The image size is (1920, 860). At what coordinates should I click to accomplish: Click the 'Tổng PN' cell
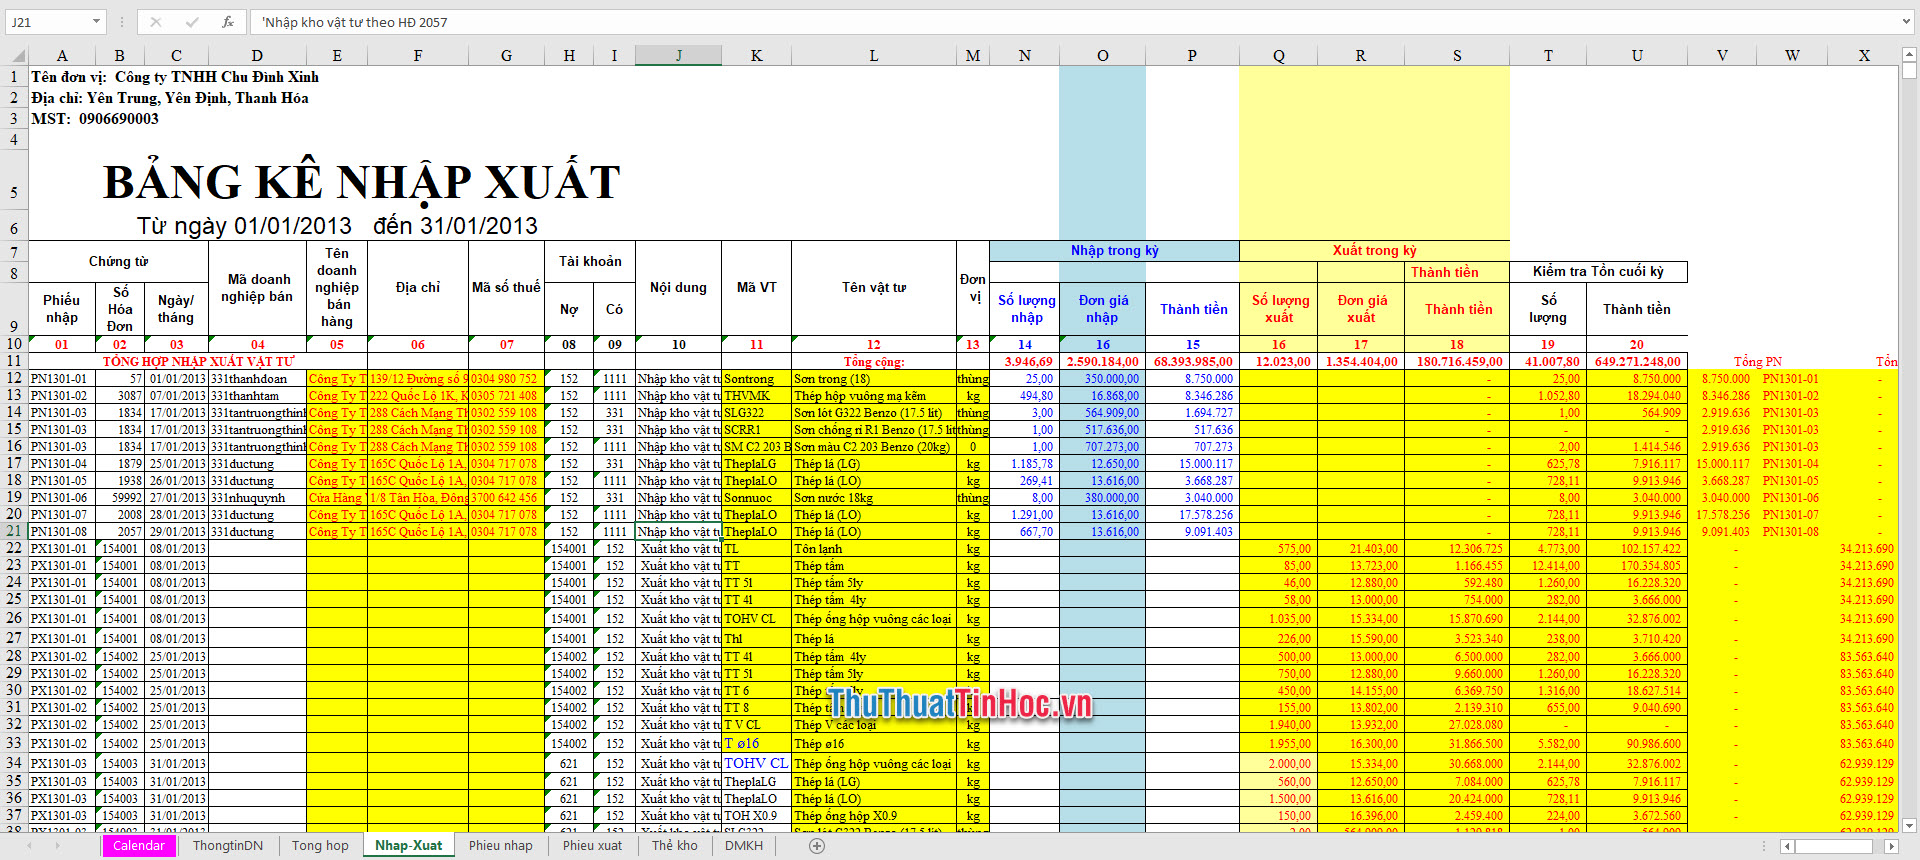pyautogui.click(x=1757, y=362)
